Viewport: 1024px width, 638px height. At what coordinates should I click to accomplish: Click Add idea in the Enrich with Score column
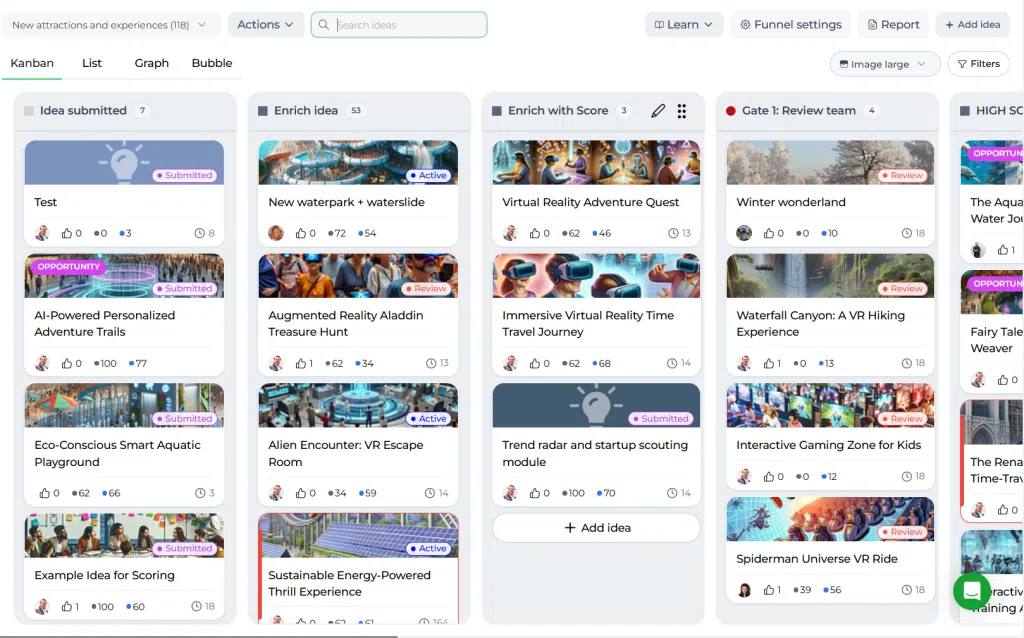(596, 528)
